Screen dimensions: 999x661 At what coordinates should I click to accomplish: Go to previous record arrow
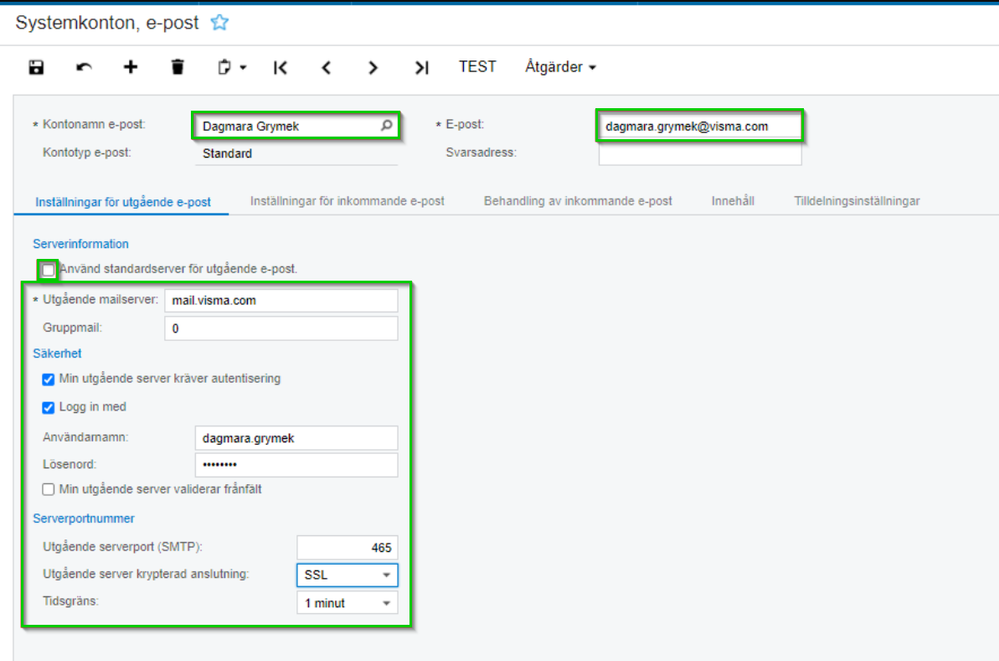coord(326,68)
